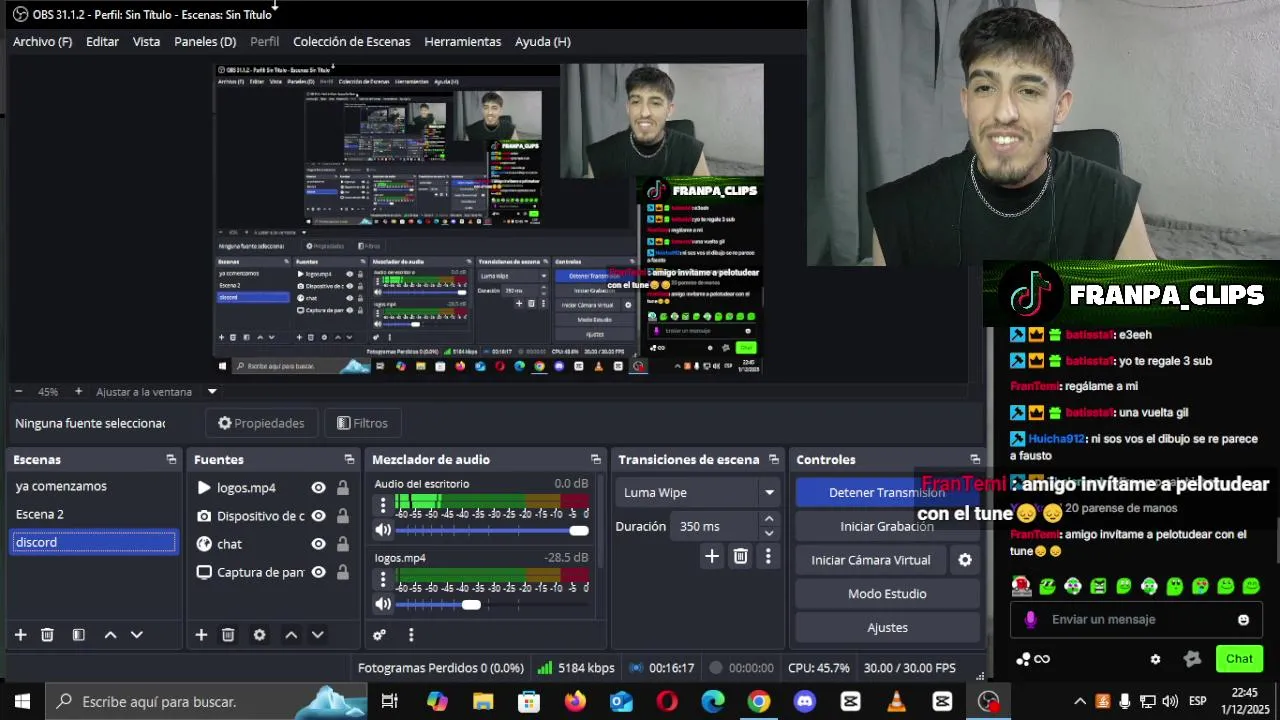Open Filtros button

[362, 423]
